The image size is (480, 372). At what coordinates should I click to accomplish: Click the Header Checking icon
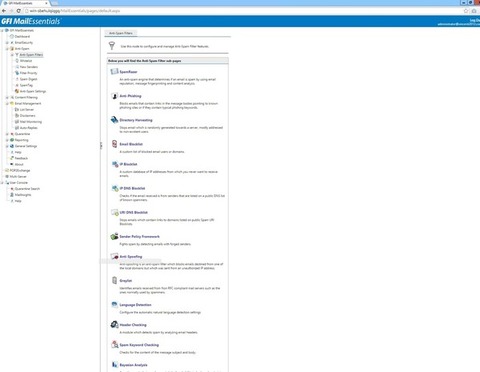tap(114, 324)
